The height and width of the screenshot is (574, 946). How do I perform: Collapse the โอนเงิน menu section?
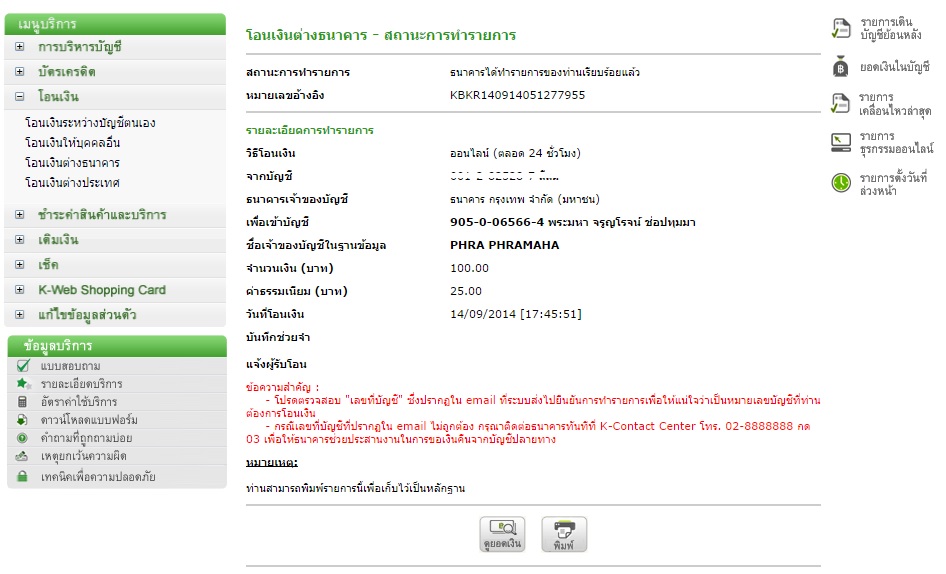[20, 97]
